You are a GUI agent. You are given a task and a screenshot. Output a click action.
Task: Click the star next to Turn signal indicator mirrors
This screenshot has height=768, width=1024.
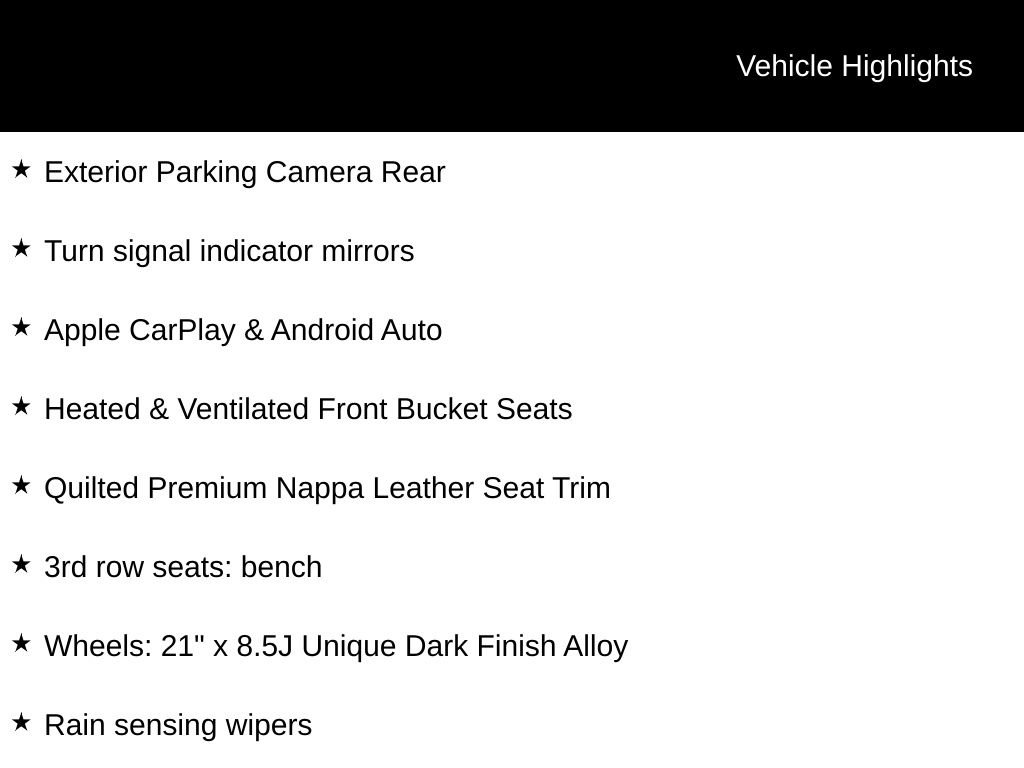point(21,249)
